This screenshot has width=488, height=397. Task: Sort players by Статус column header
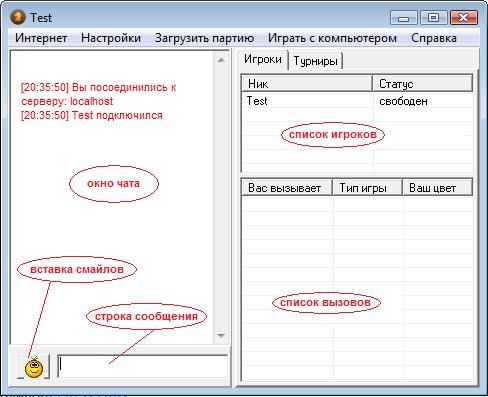[x=422, y=84]
